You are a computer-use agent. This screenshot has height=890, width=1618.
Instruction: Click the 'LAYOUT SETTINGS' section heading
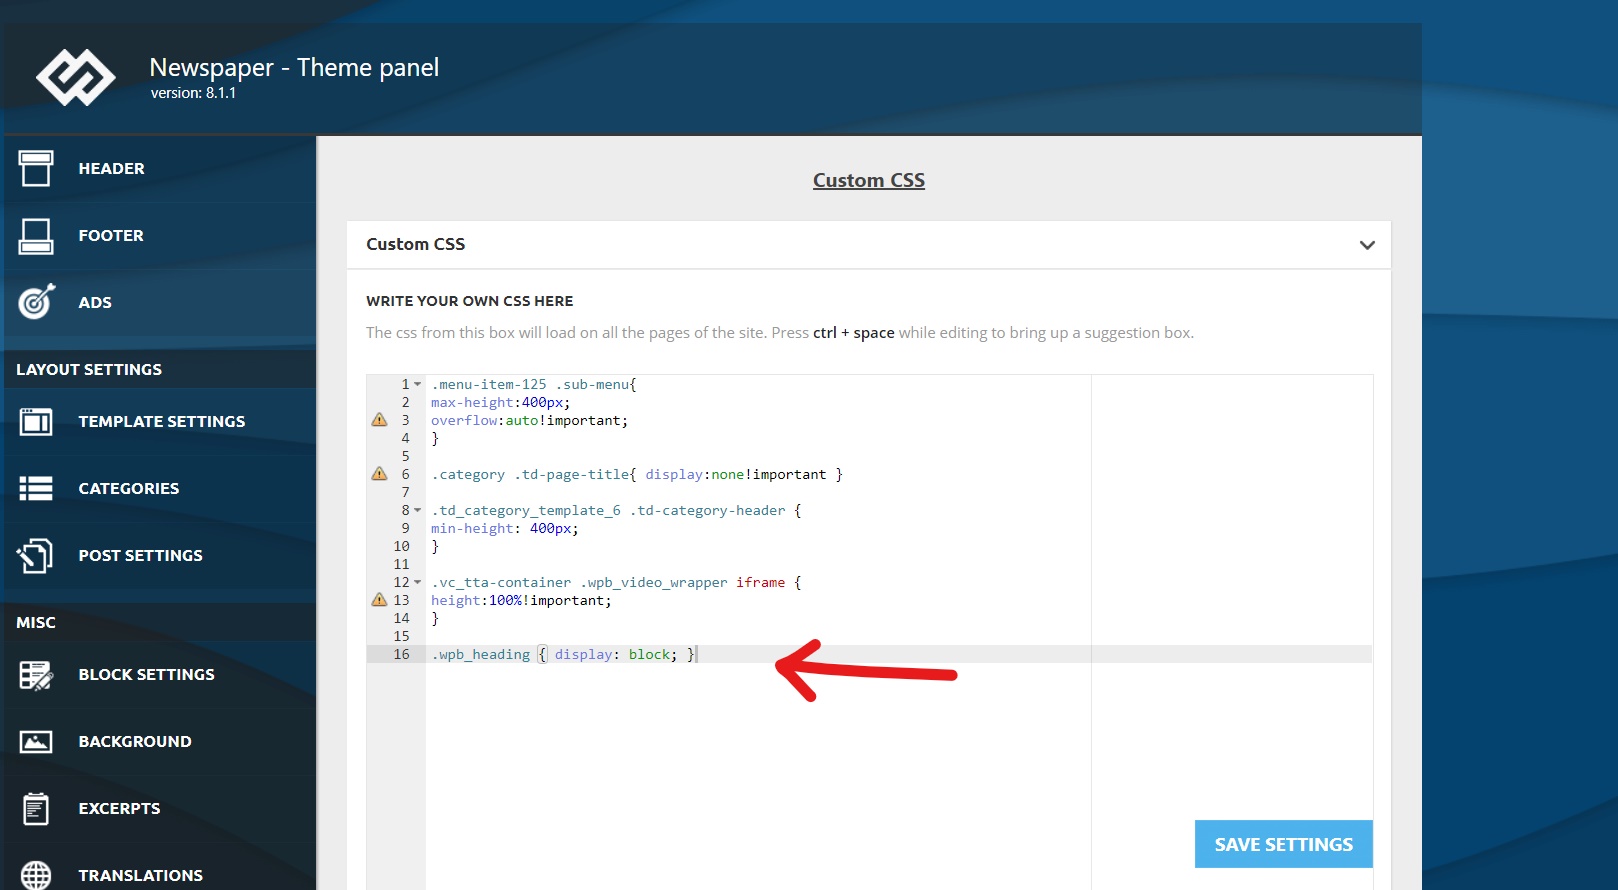pos(89,369)
